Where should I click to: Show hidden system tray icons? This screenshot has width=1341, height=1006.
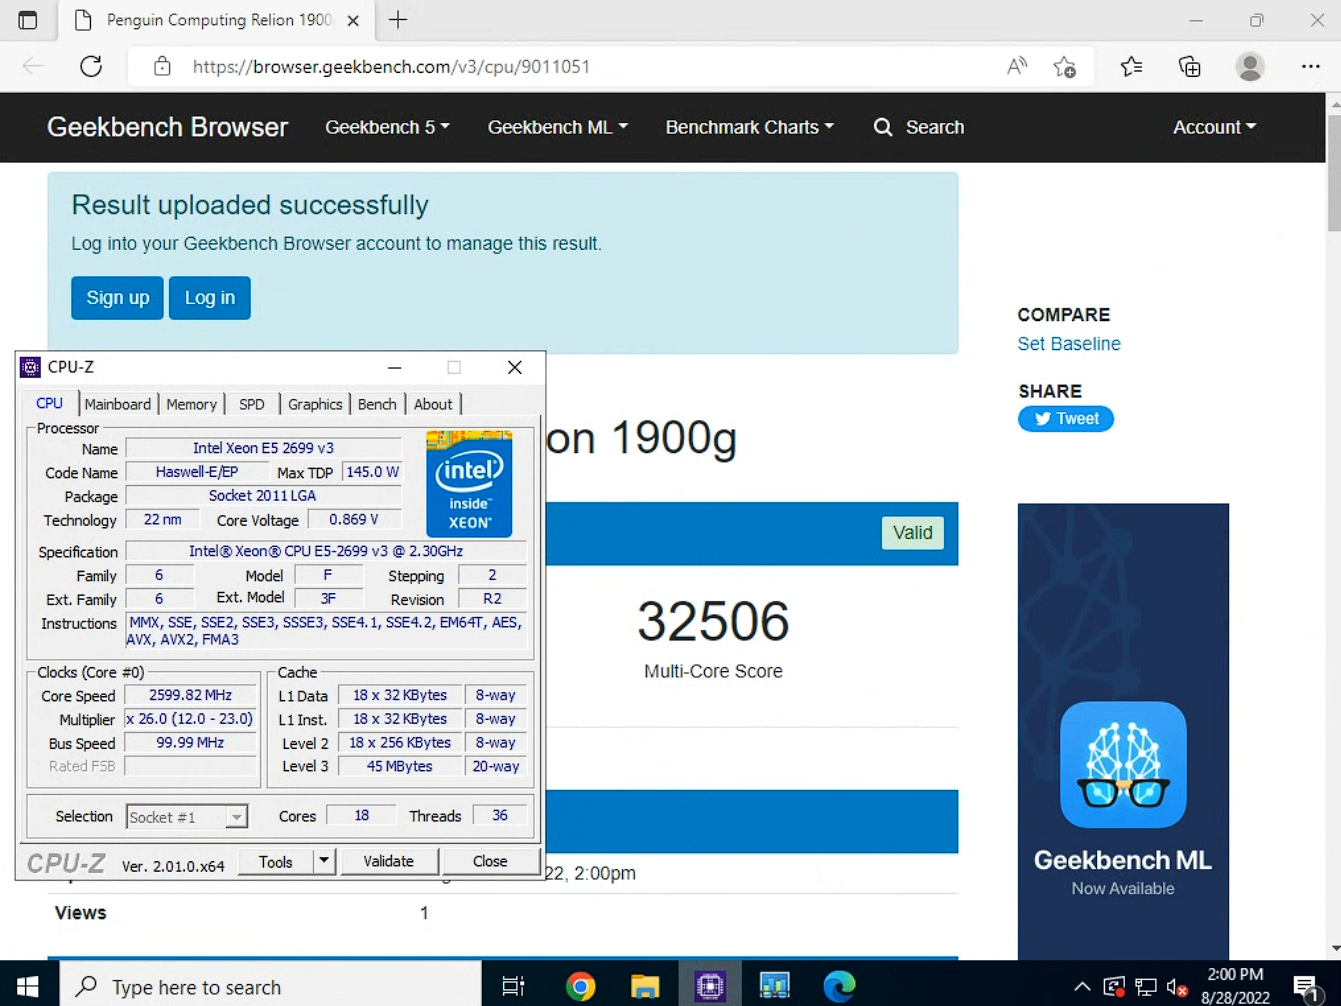(x=1082, y=987)
